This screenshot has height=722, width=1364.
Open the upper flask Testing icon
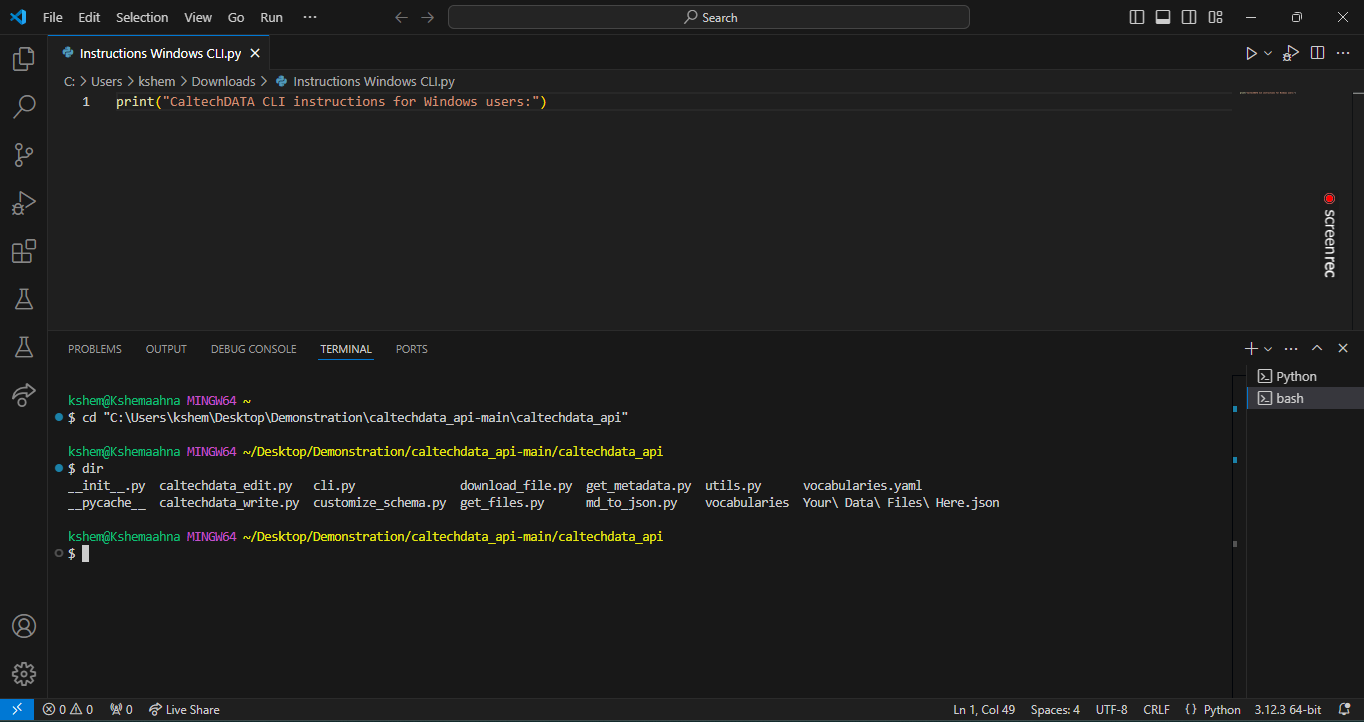tap(23, 298)
